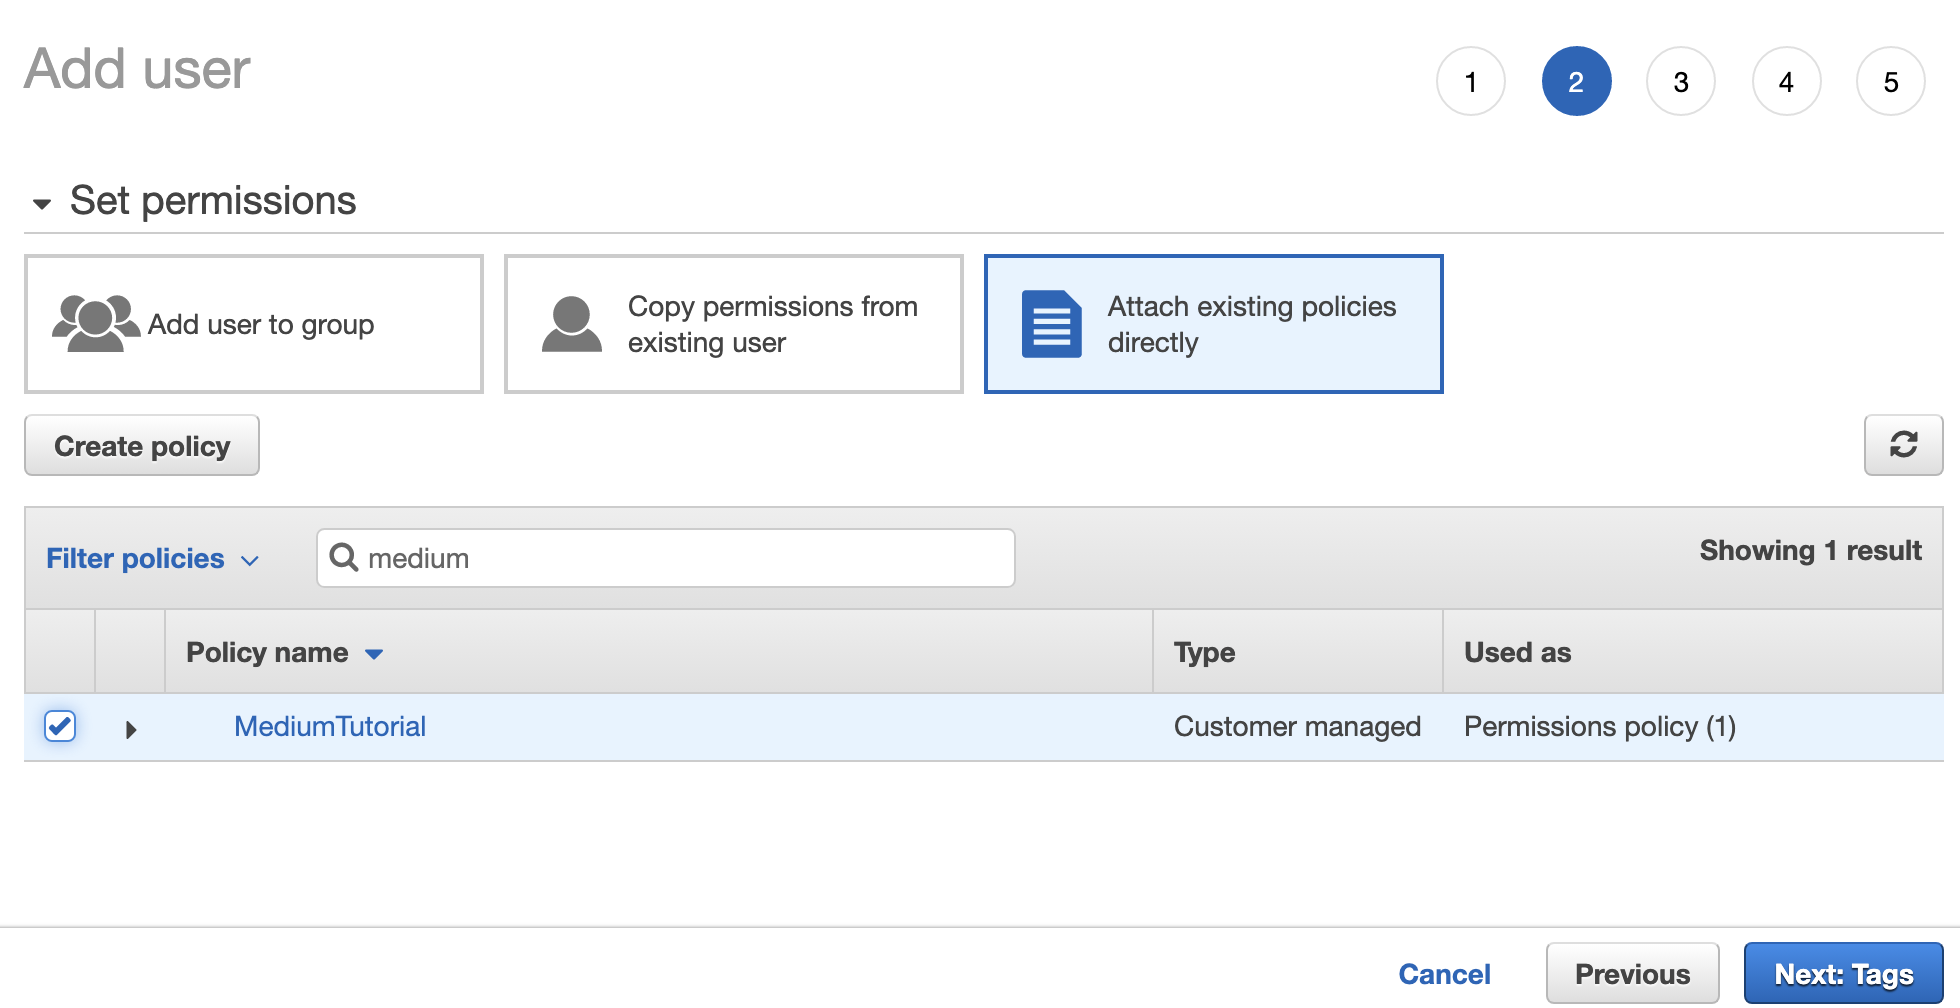Image resolution: width=1960 pixels, height=1008 pixels.
Task: Click the group people icon
Action: [x=95, y=323]
